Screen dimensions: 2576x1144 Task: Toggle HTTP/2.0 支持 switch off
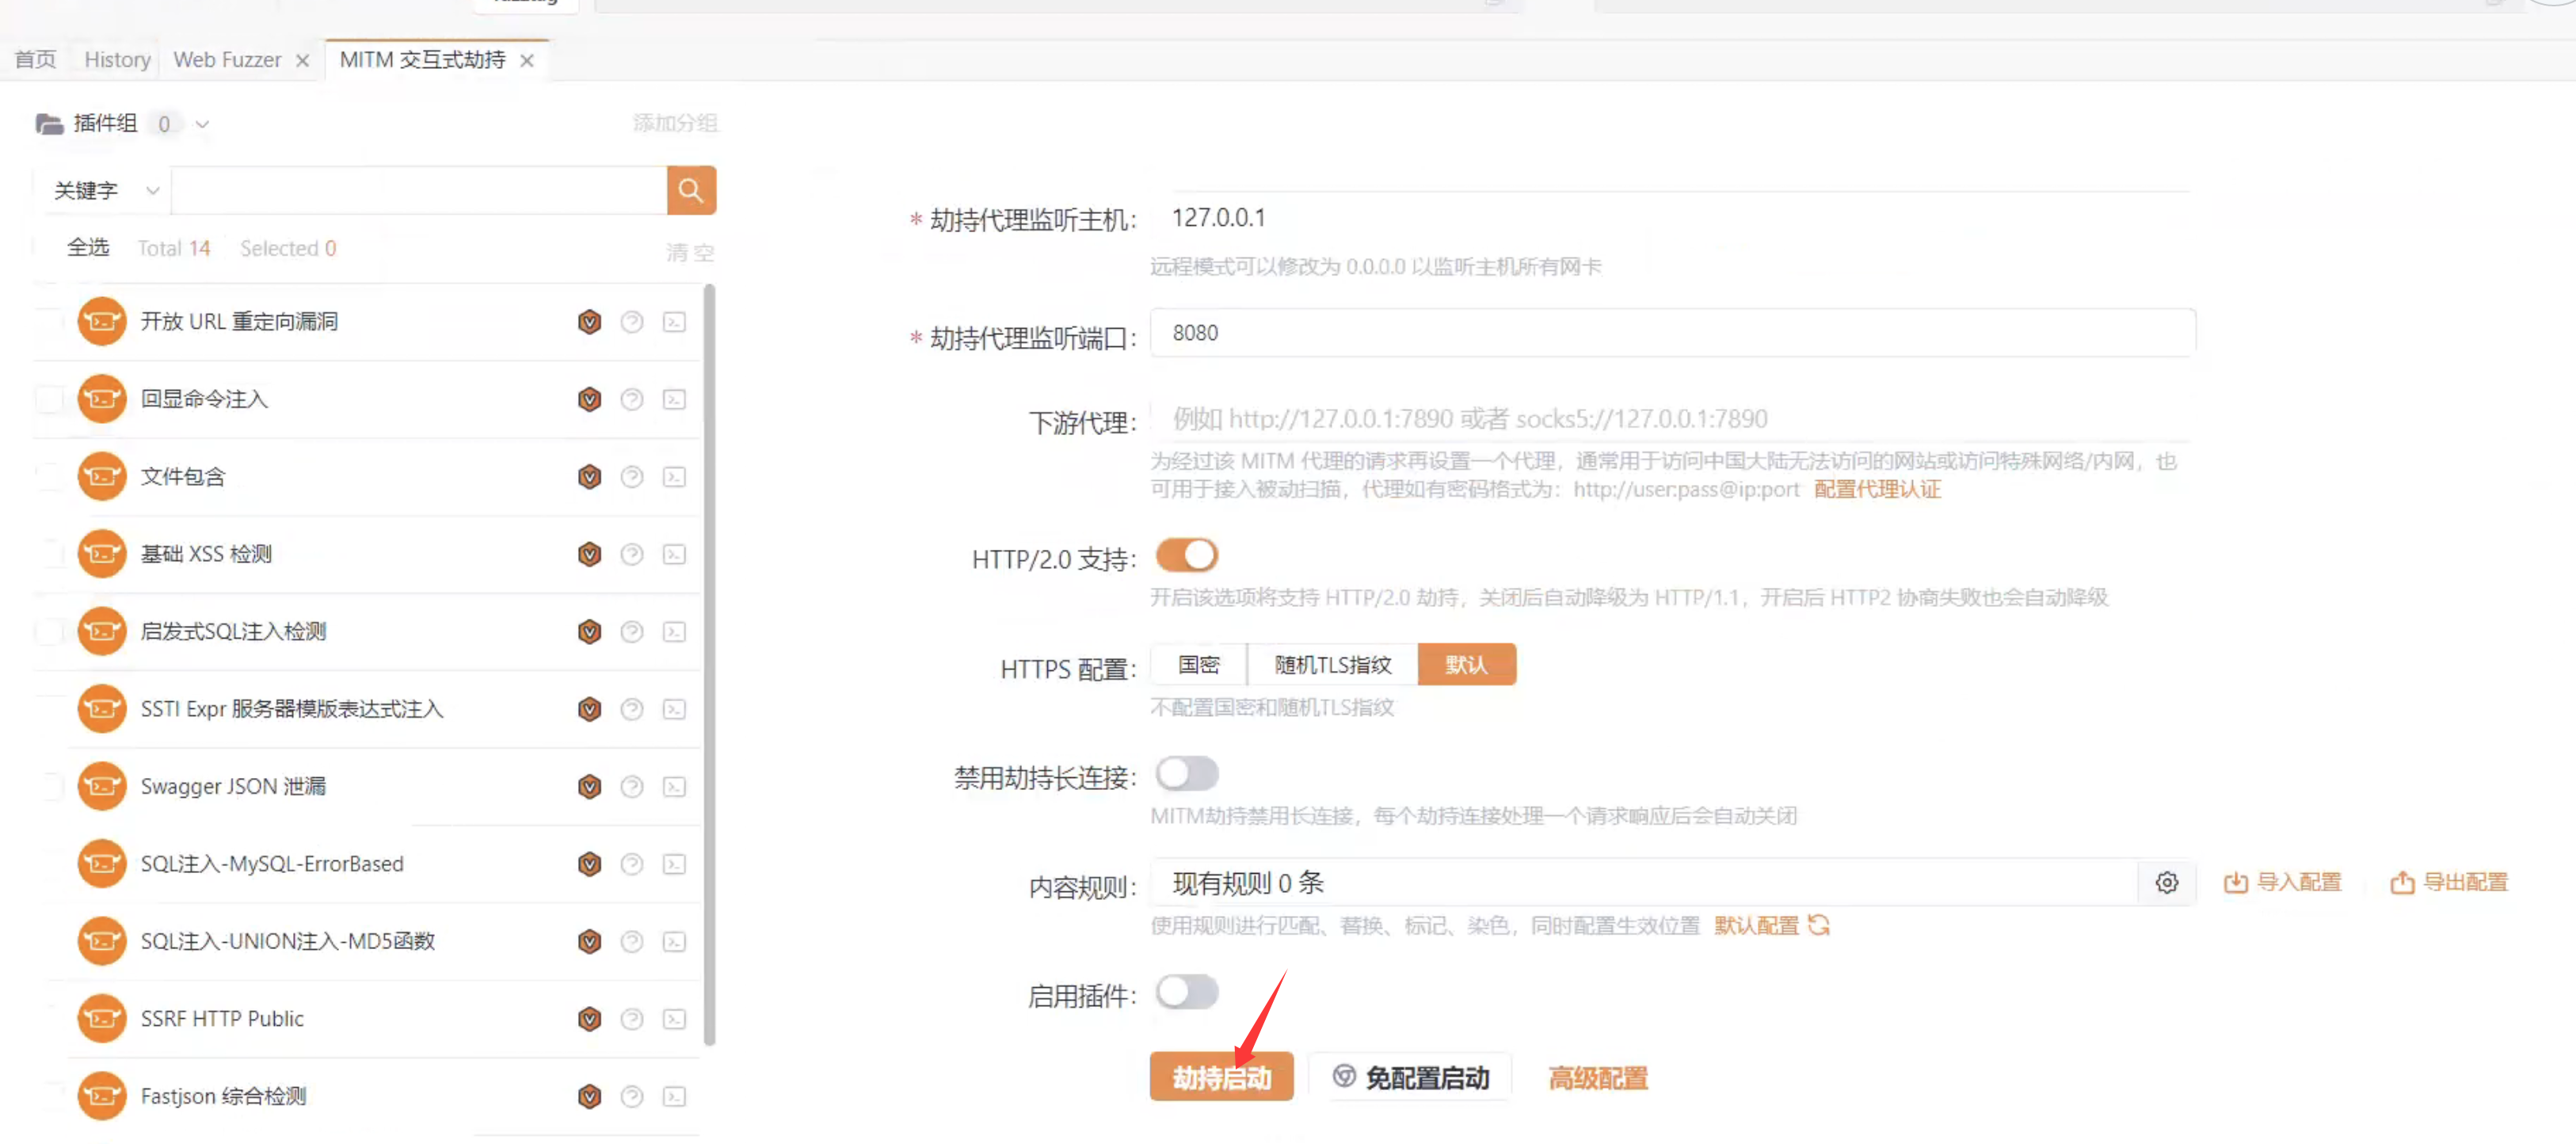tap(1186, 555)
